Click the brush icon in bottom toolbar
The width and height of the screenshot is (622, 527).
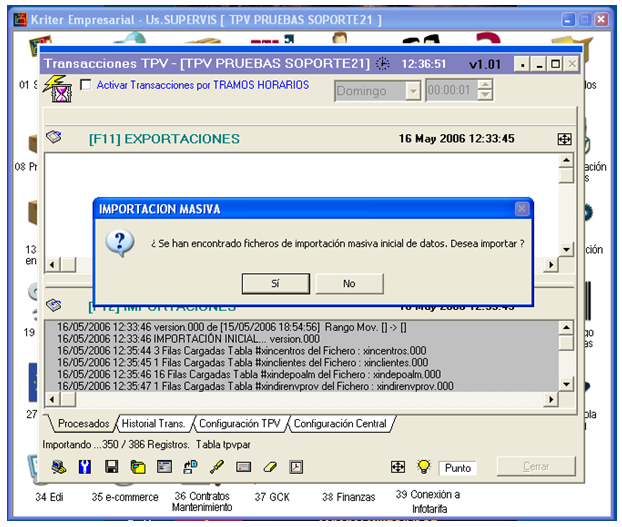[217, 467]
